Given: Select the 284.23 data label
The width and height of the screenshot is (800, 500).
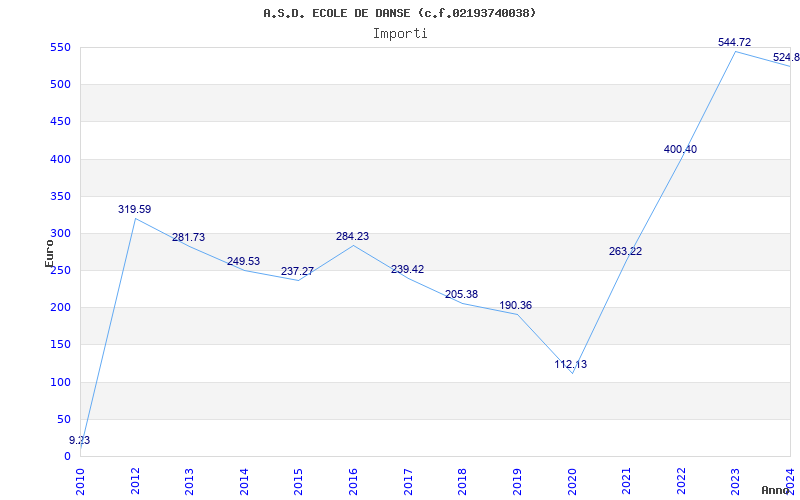Looking at the screenshot, I should tap(353, 236).
